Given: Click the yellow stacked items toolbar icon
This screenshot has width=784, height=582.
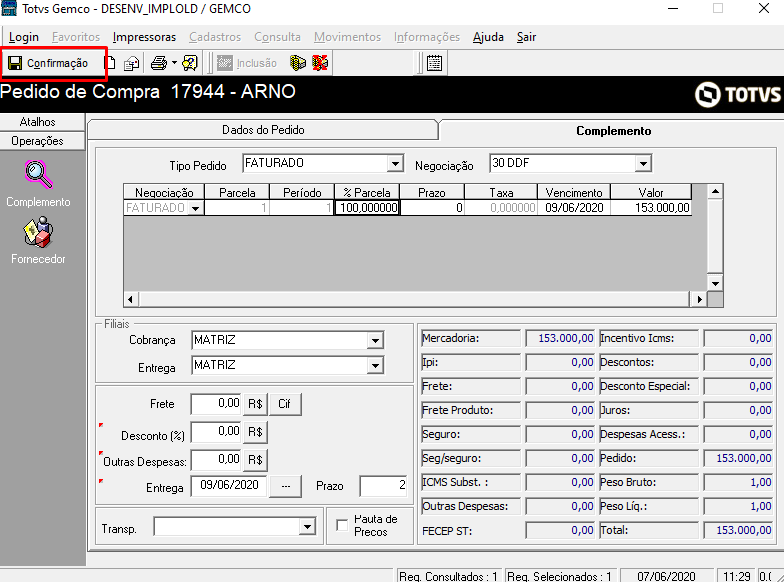Looking at the screenshot, I should pyautogui.click(x=298, y=63).
